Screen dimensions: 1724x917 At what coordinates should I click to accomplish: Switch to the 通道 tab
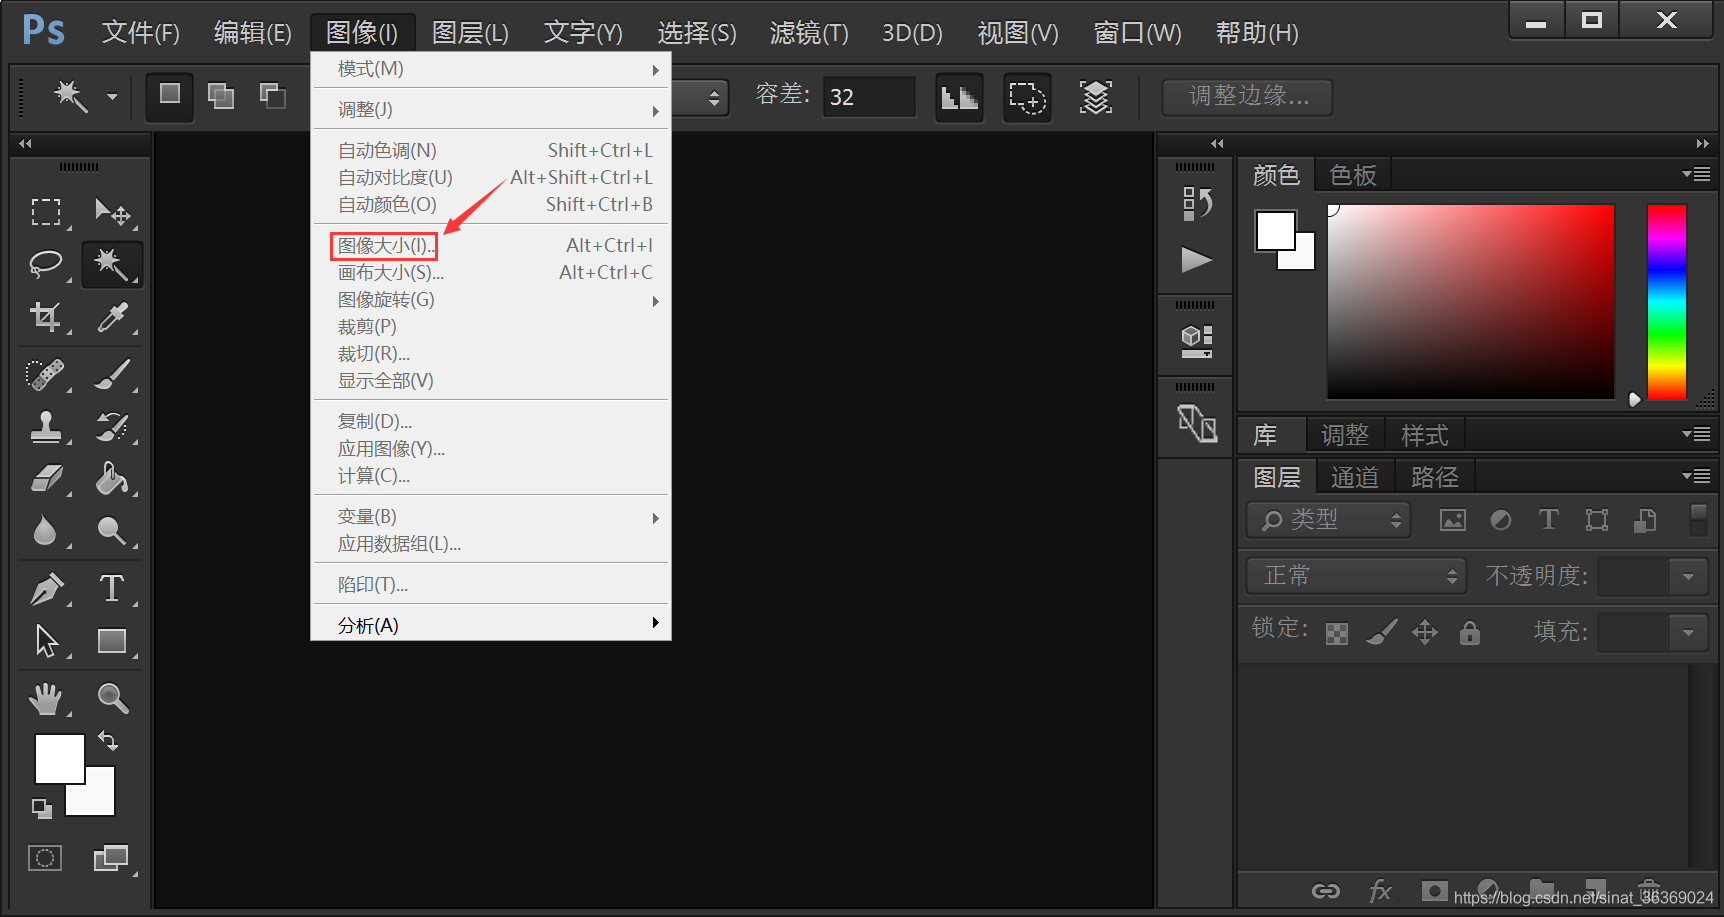tap(1355, 477)
